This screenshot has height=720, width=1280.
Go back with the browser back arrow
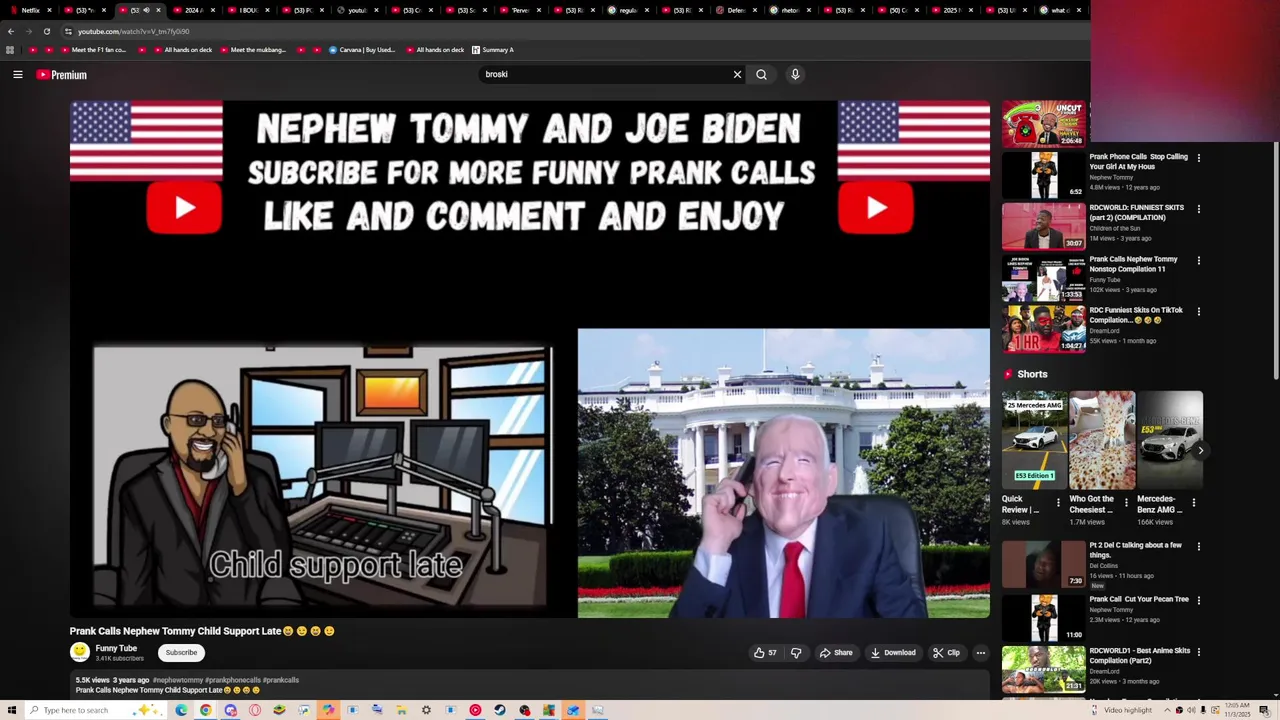click(10, 31)
